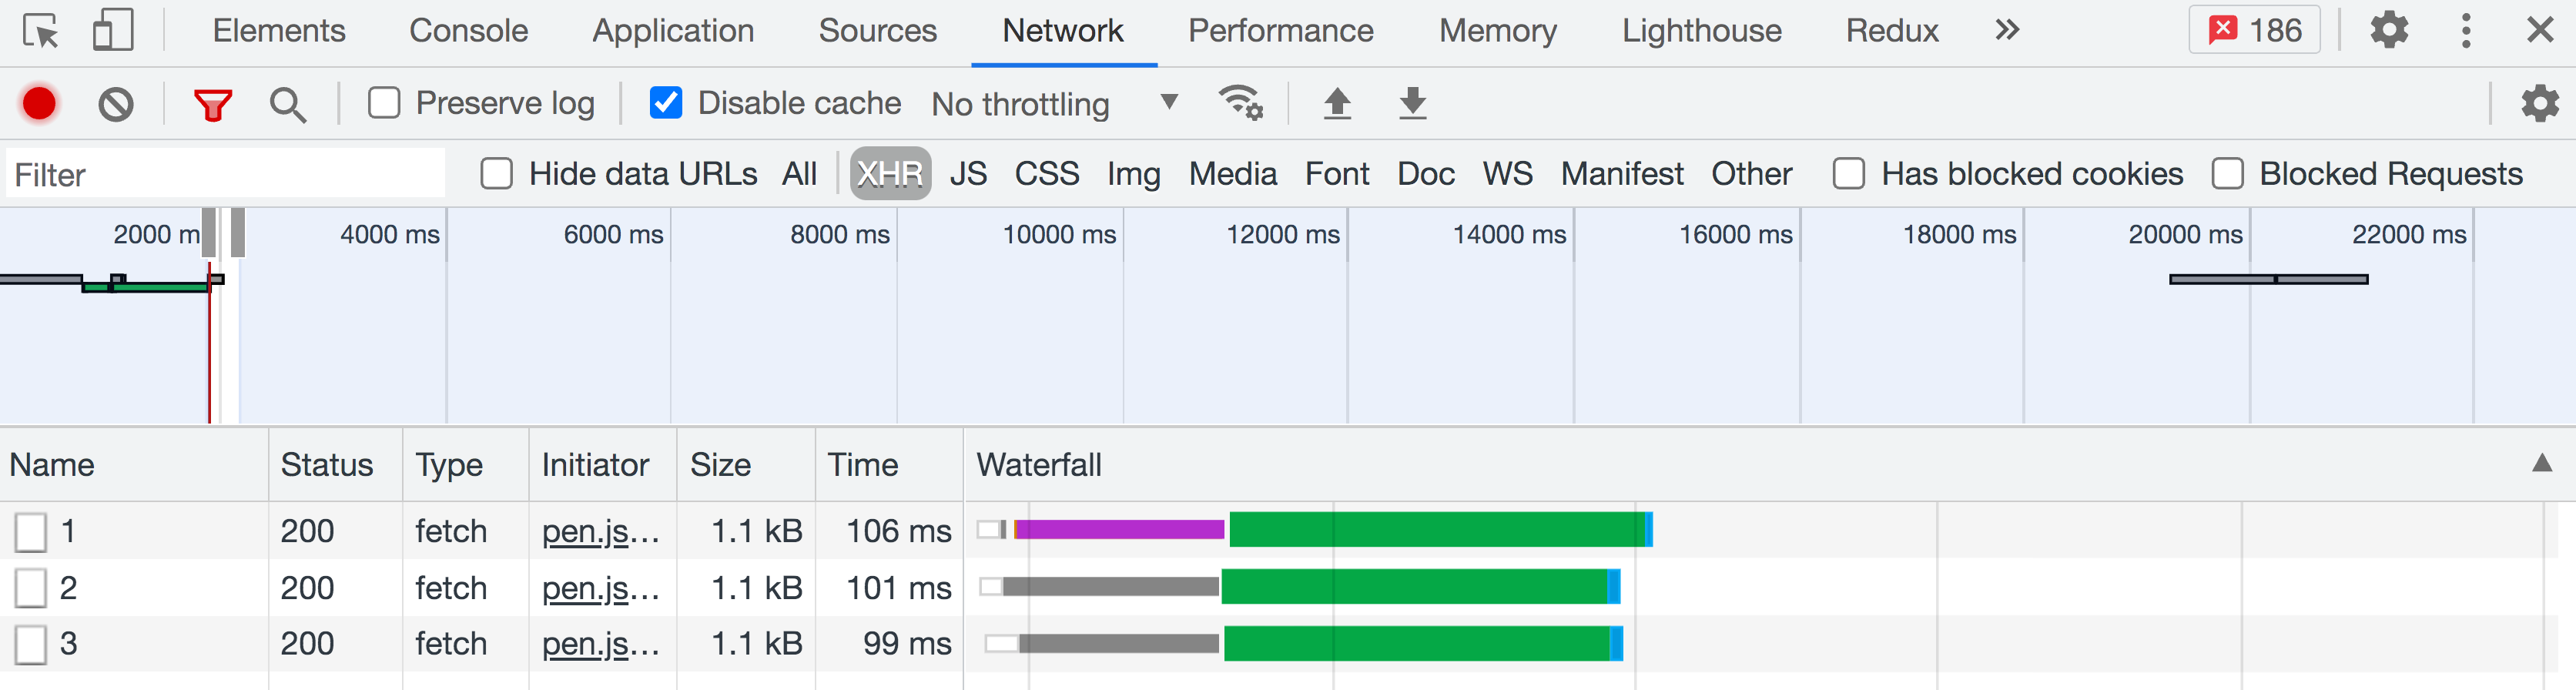Check Hide data URLs option

(497, 174)
